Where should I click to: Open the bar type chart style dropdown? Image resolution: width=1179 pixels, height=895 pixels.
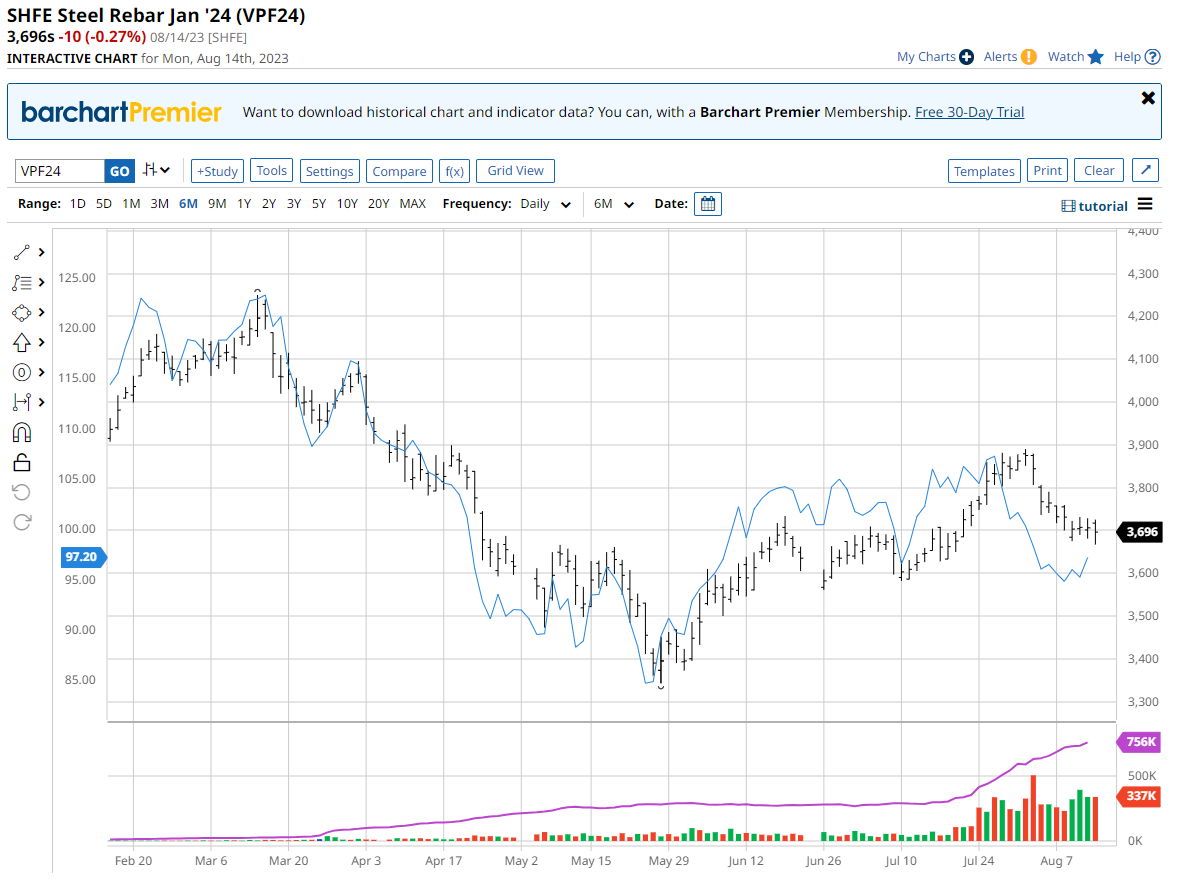156,171
